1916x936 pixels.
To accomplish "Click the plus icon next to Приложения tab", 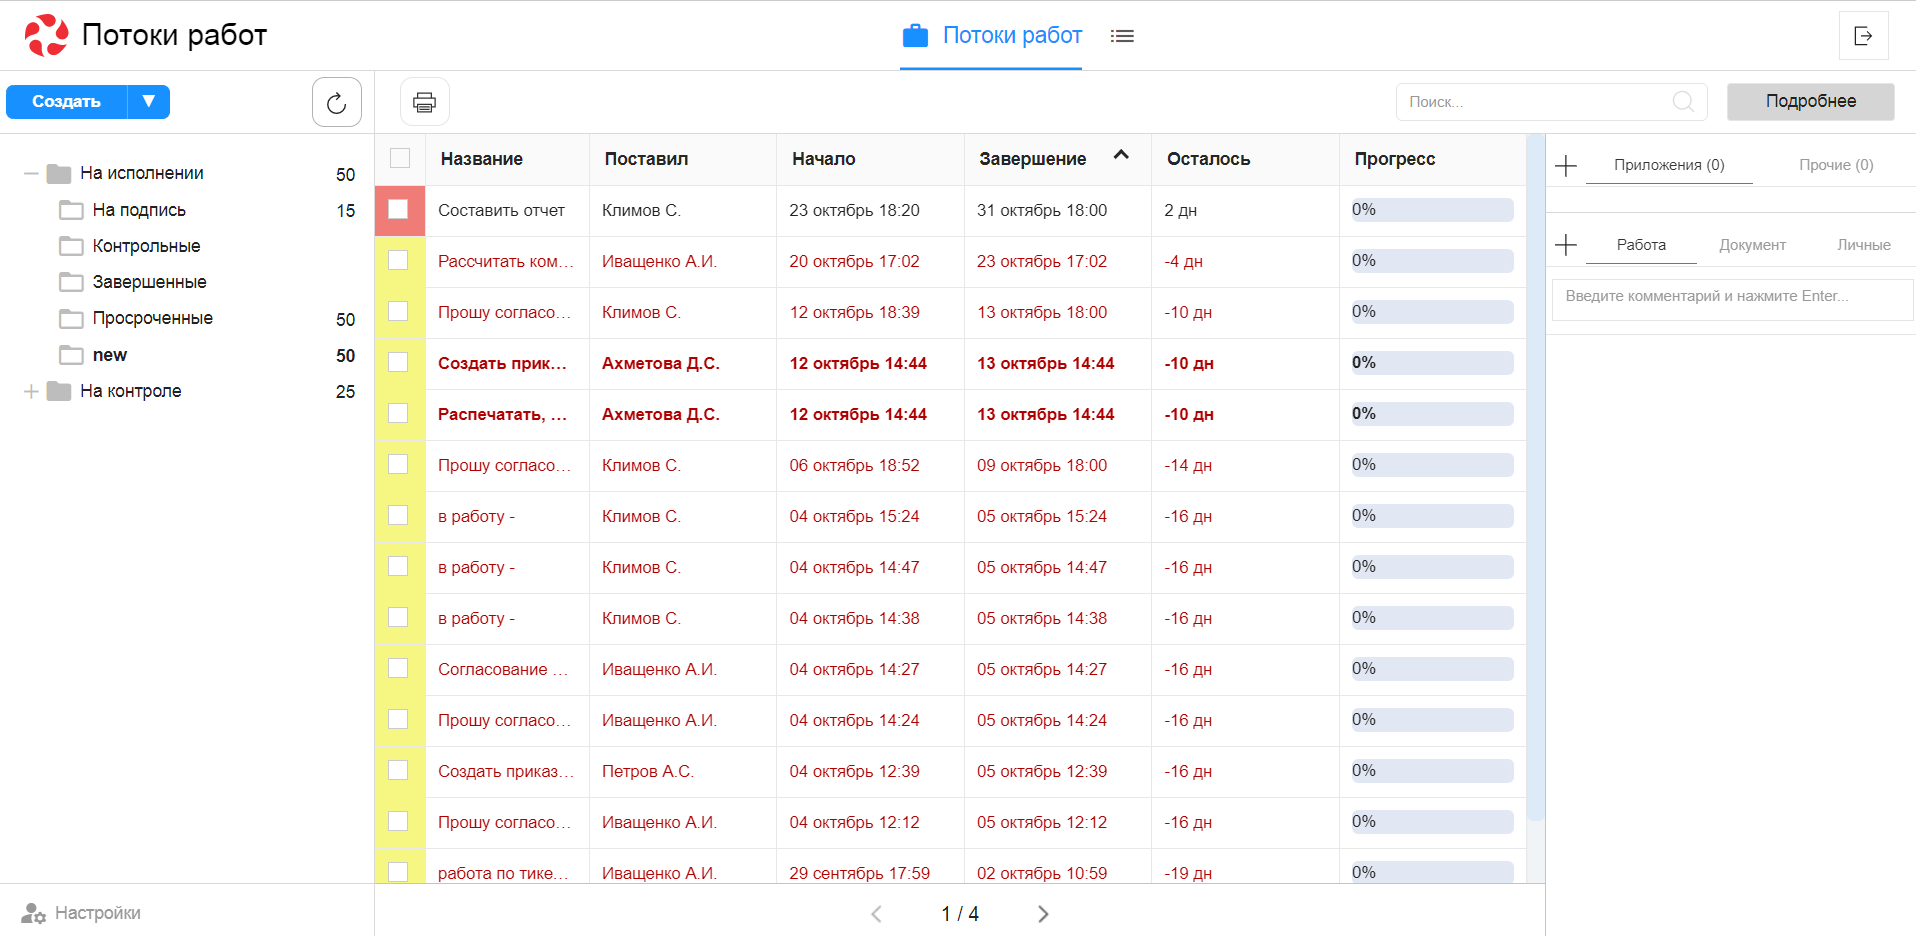I will click(x=1566, y=165).
